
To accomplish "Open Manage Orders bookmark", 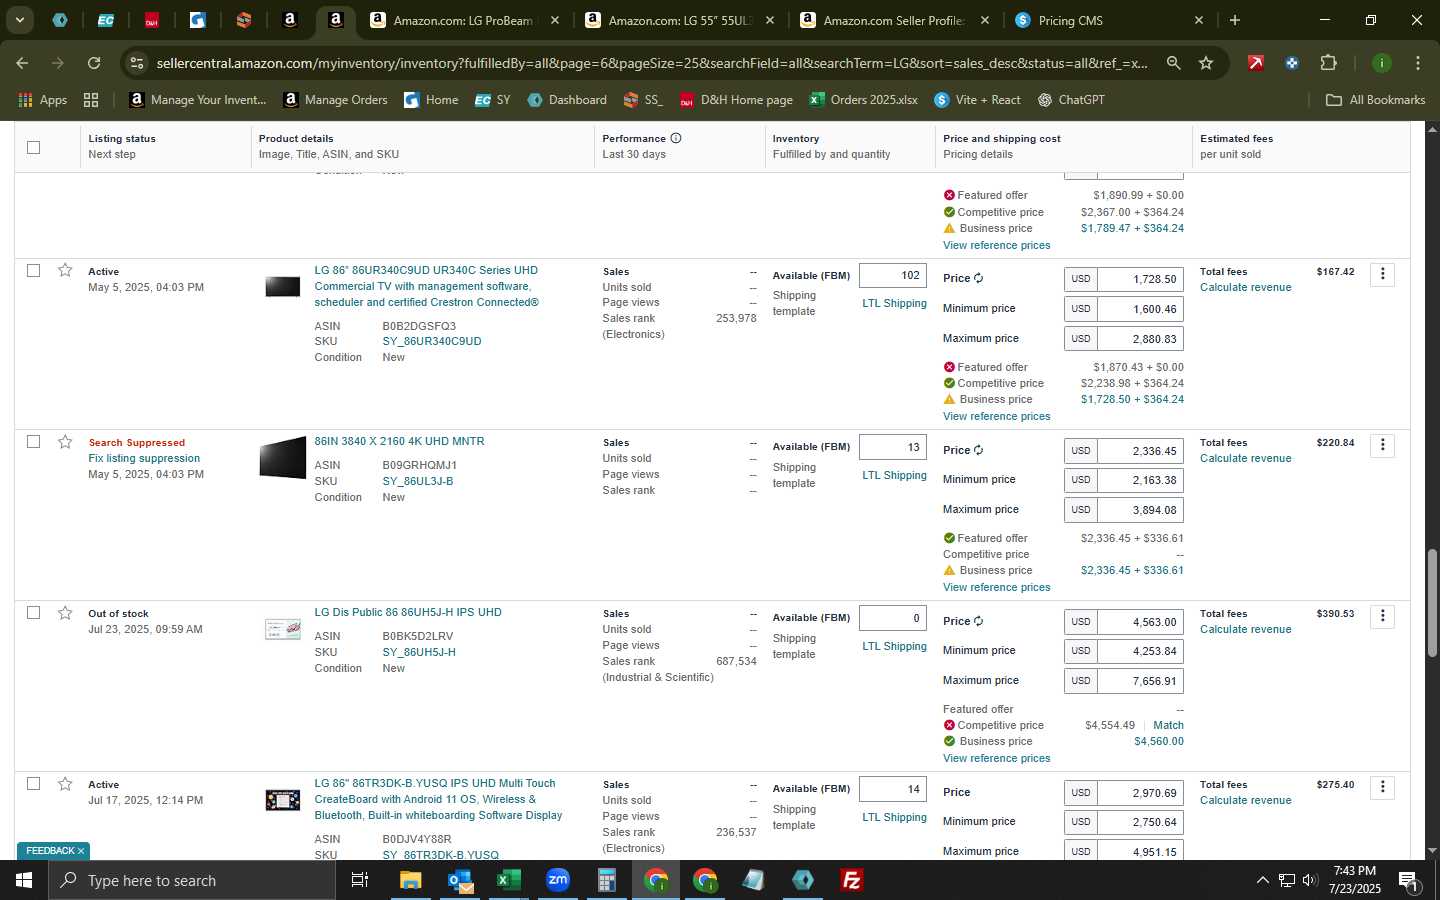I will [x=336, y=100].
